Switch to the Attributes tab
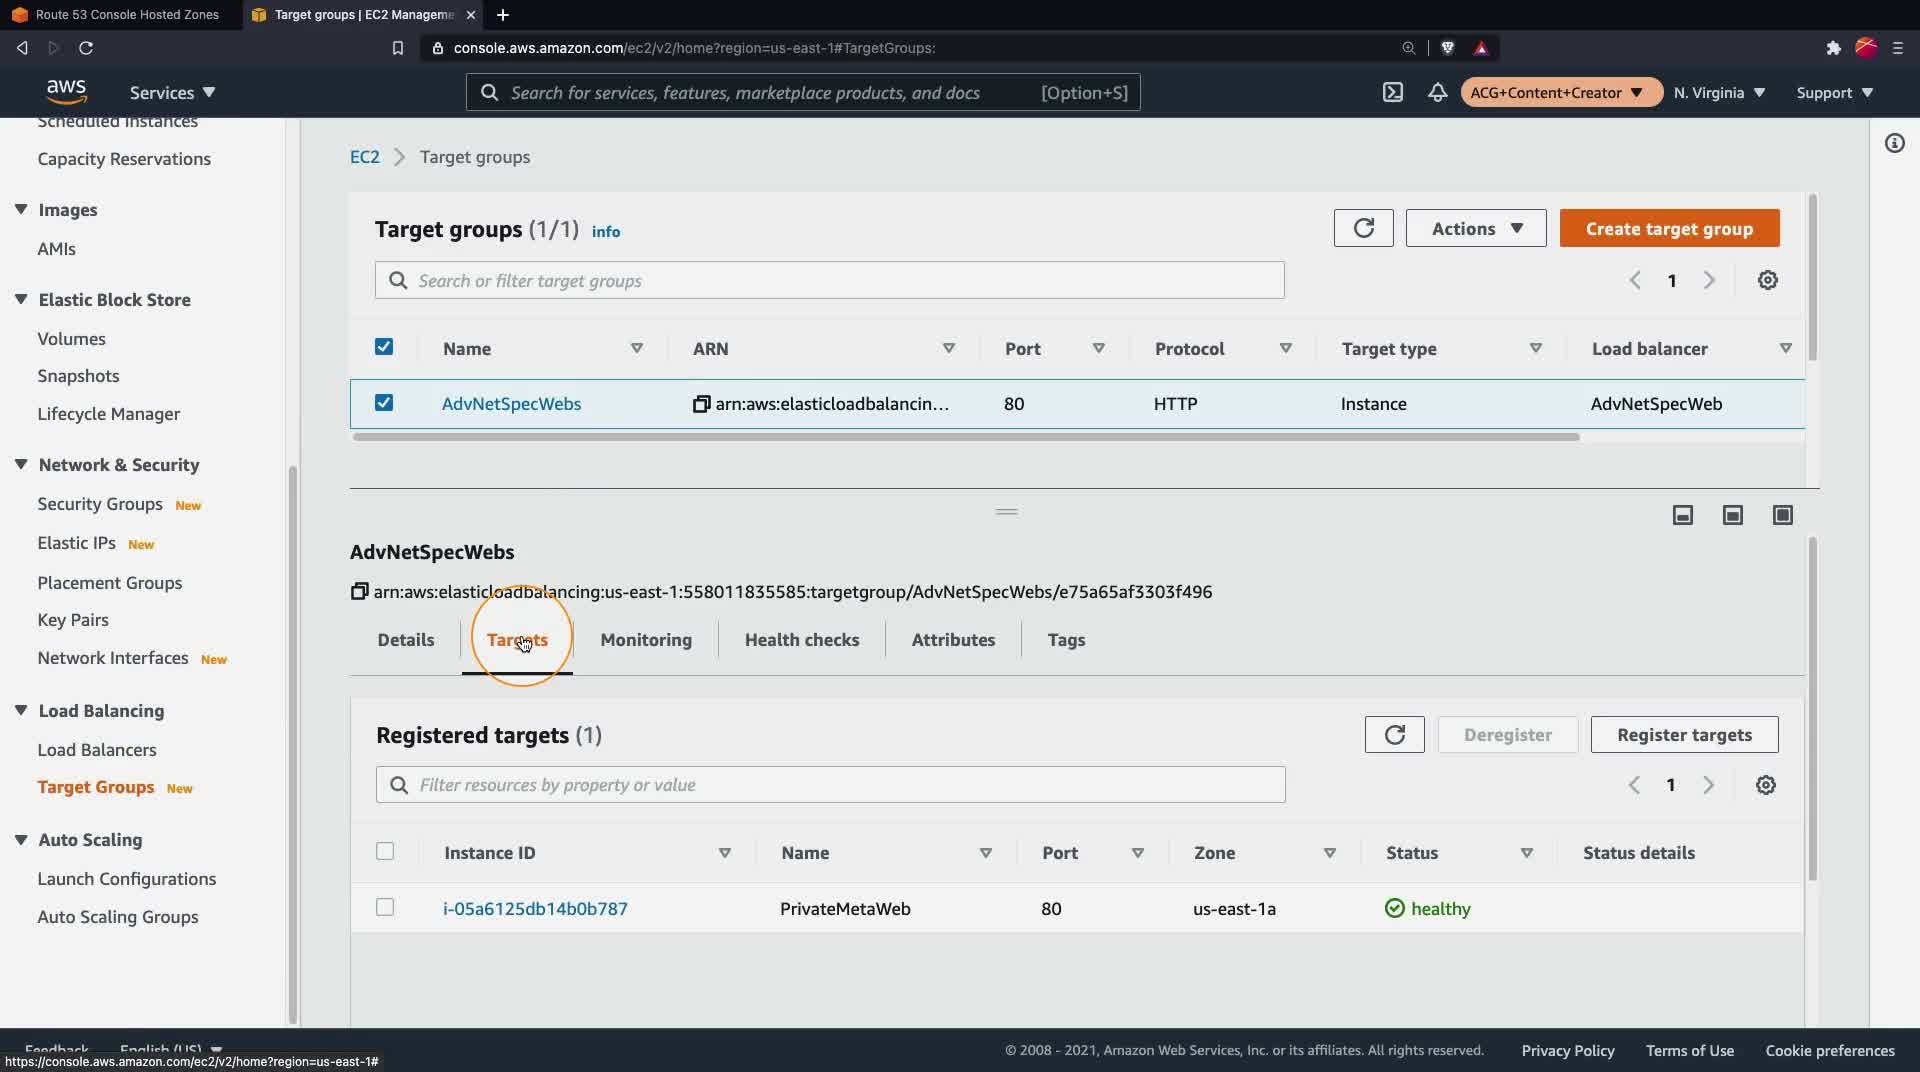The width and height of the screenshot is (1920, 1072). point(953,640)
